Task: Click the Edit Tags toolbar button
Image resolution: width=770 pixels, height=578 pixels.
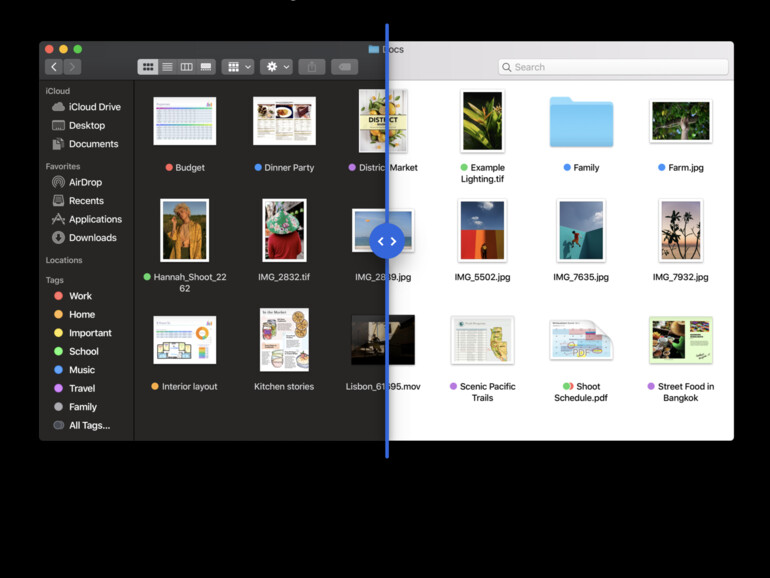Action: [x=345, y=67]
